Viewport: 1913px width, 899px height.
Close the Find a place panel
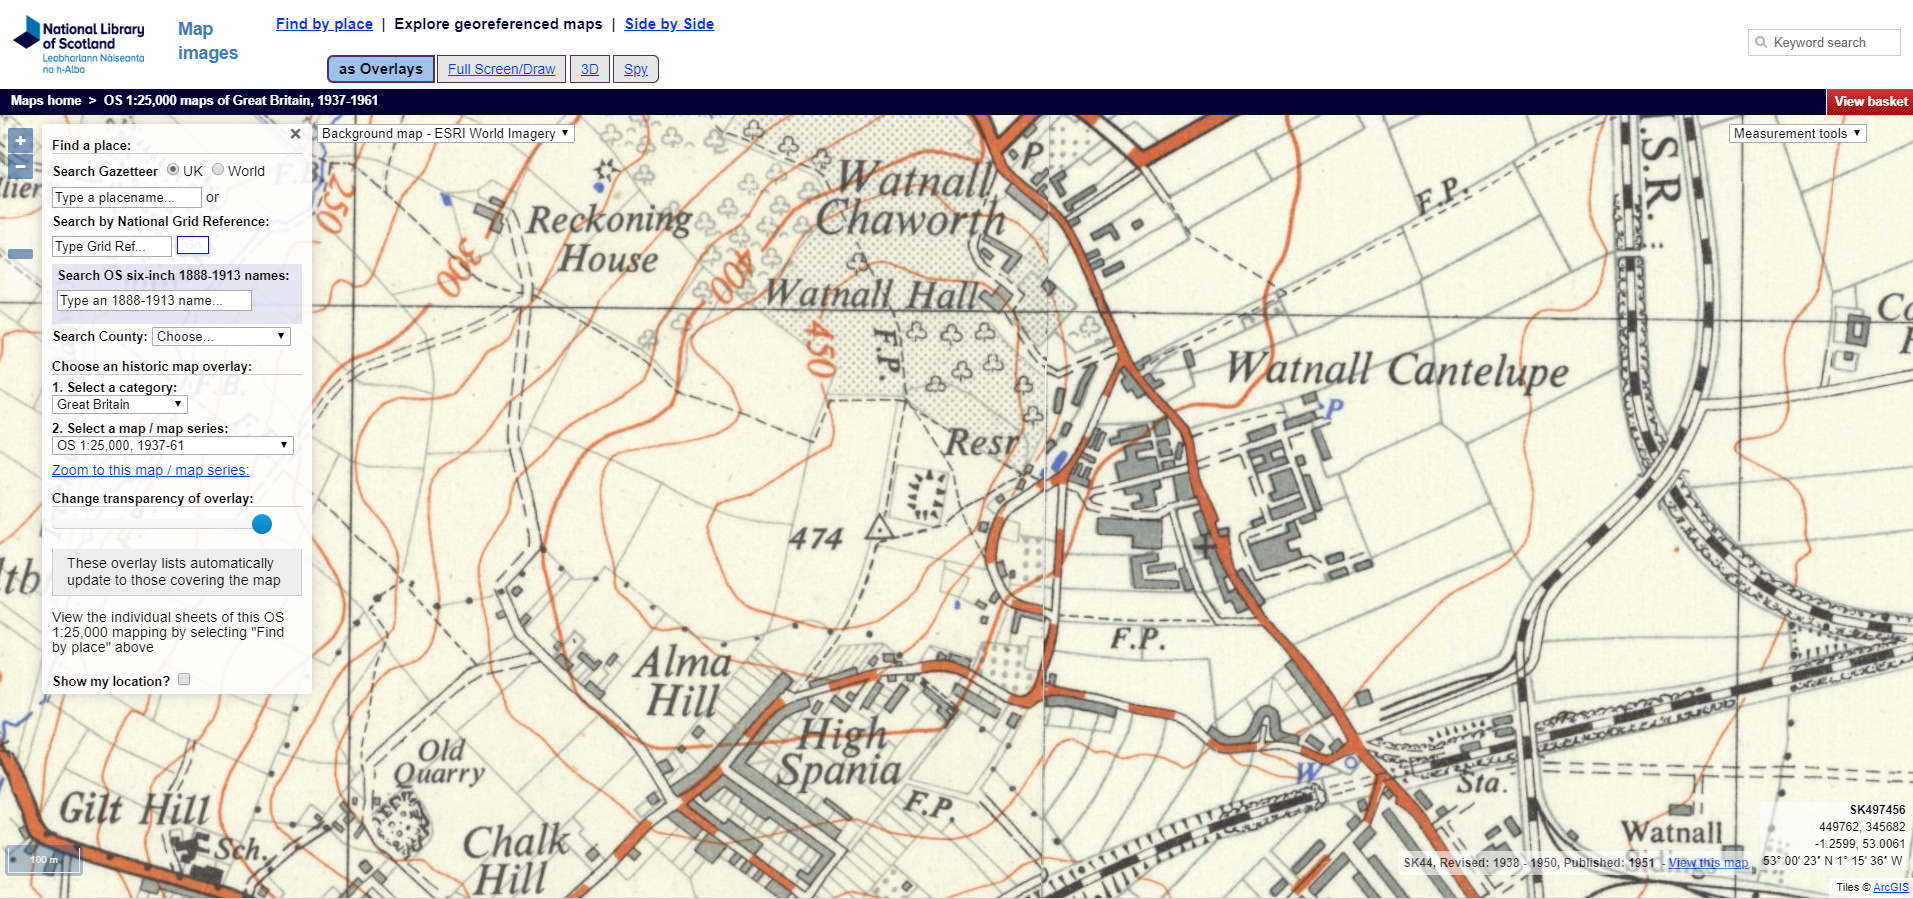pos(295,134)
